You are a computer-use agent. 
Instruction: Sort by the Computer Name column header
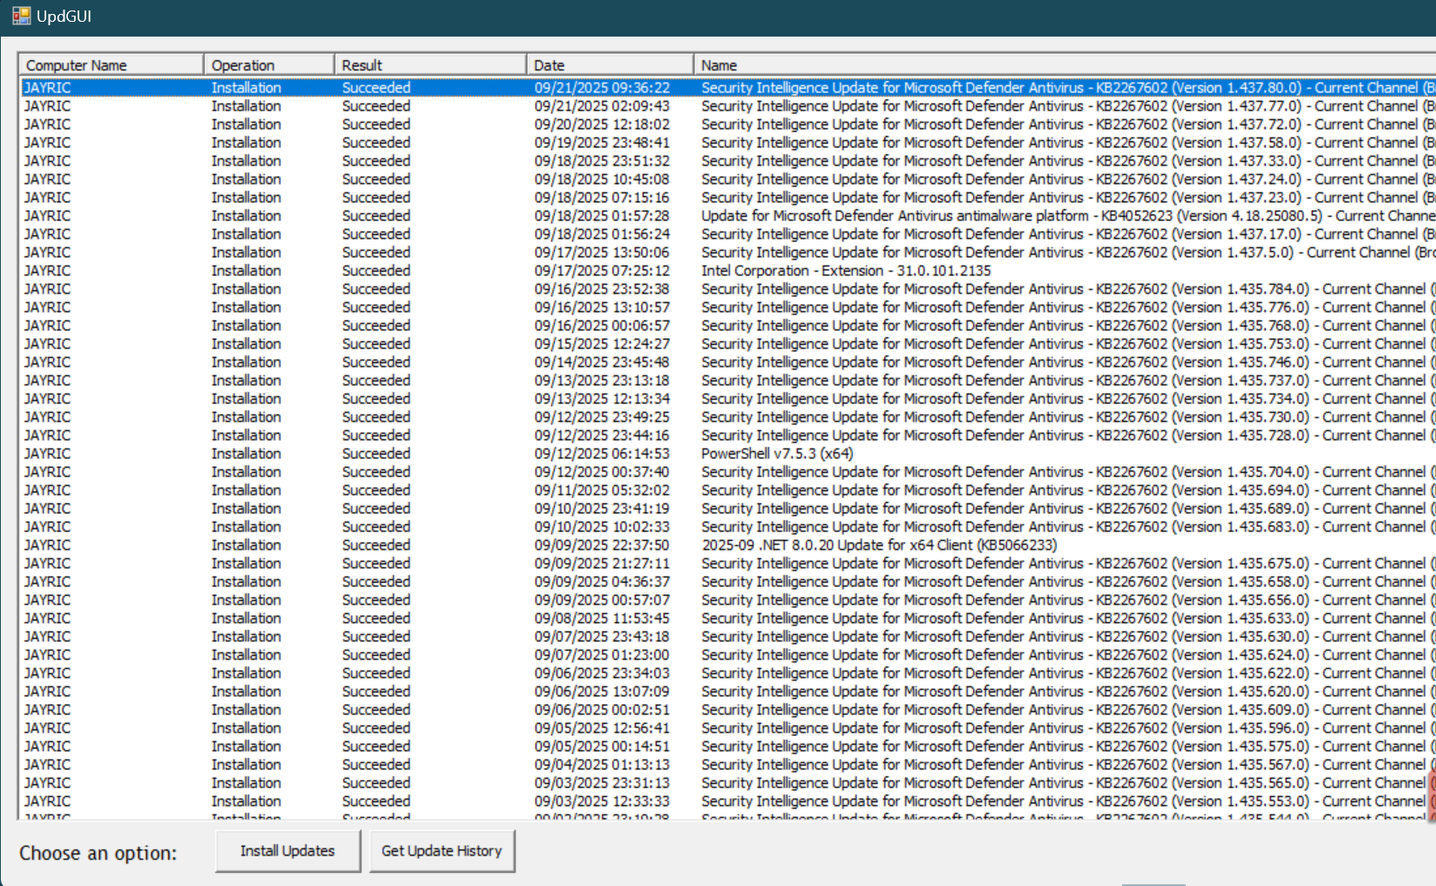(x=110, y=65)
